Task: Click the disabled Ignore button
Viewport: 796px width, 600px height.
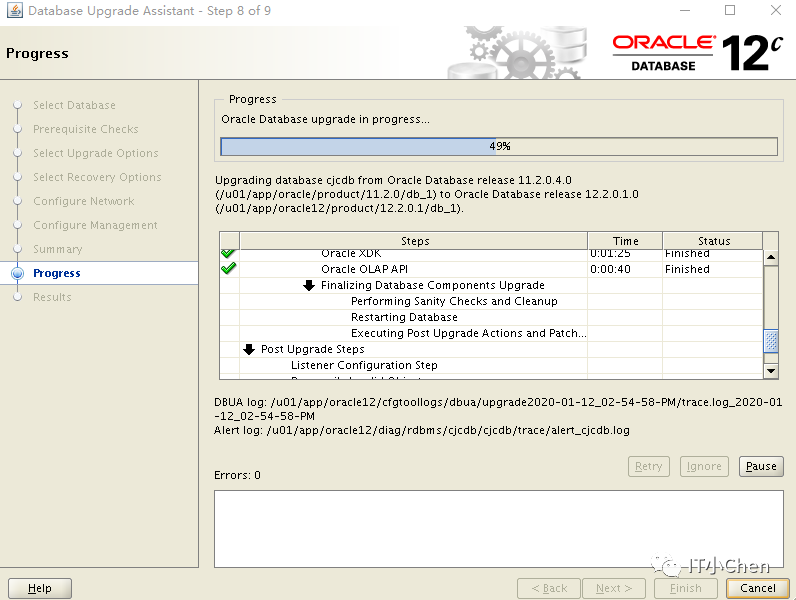Action: click(x=704, y=466)
